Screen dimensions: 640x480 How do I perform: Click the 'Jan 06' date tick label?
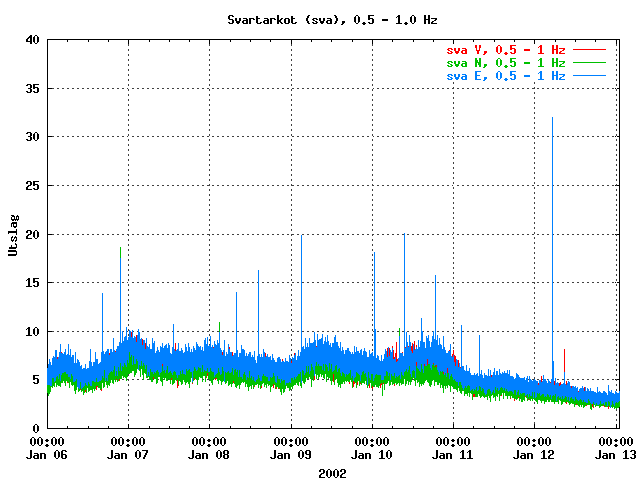click(48, 454)
